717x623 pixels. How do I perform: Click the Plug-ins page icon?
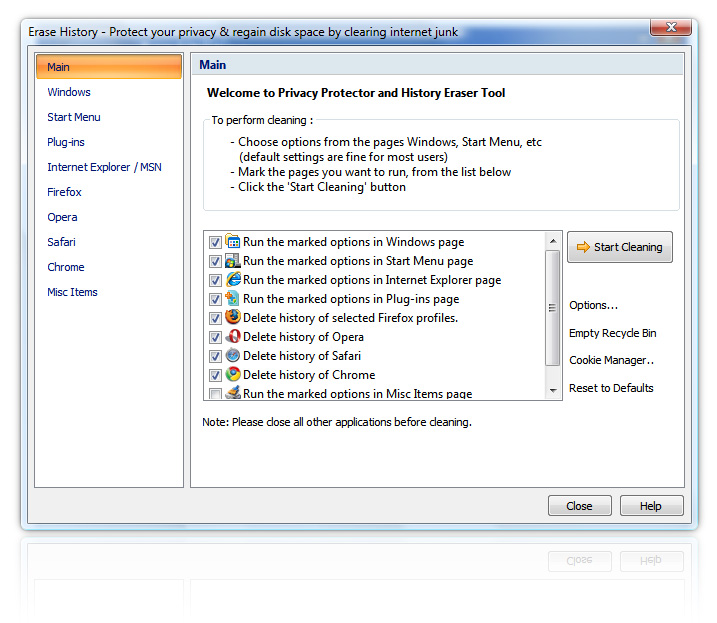click(233, 299)
